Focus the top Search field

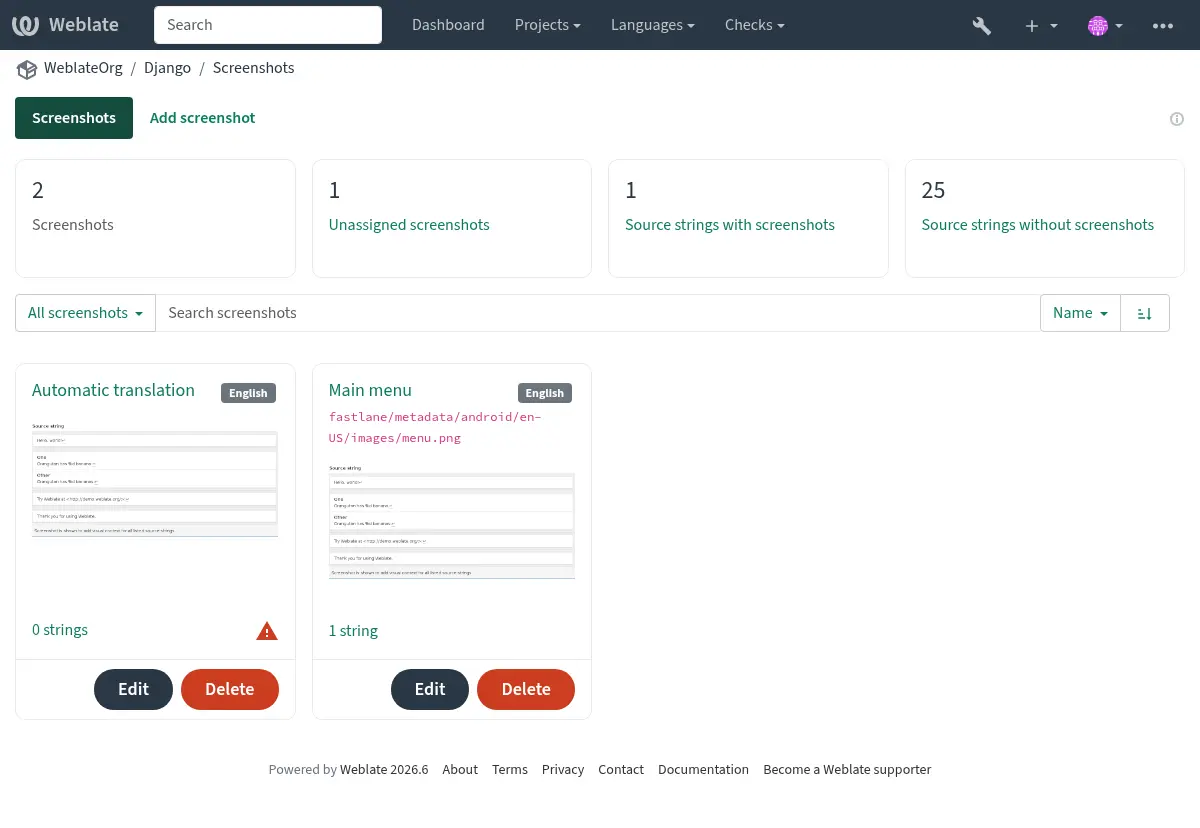(x=268, y=25)
